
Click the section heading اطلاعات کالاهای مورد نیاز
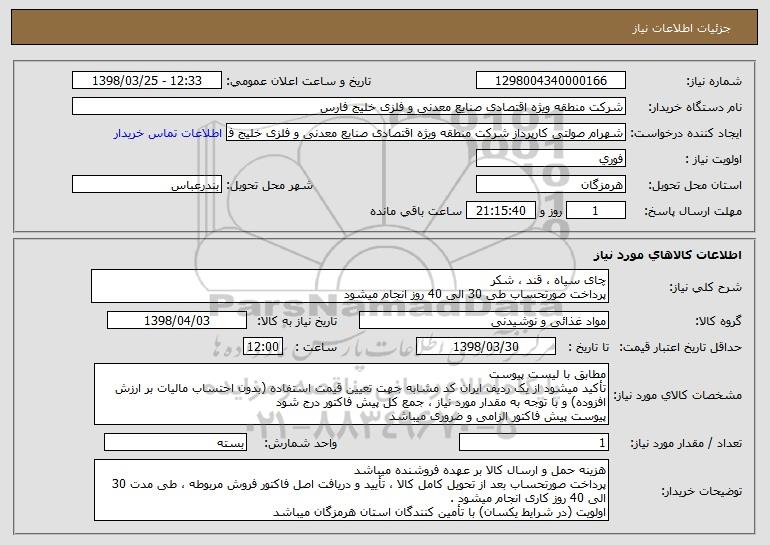[x=667, y=255]
